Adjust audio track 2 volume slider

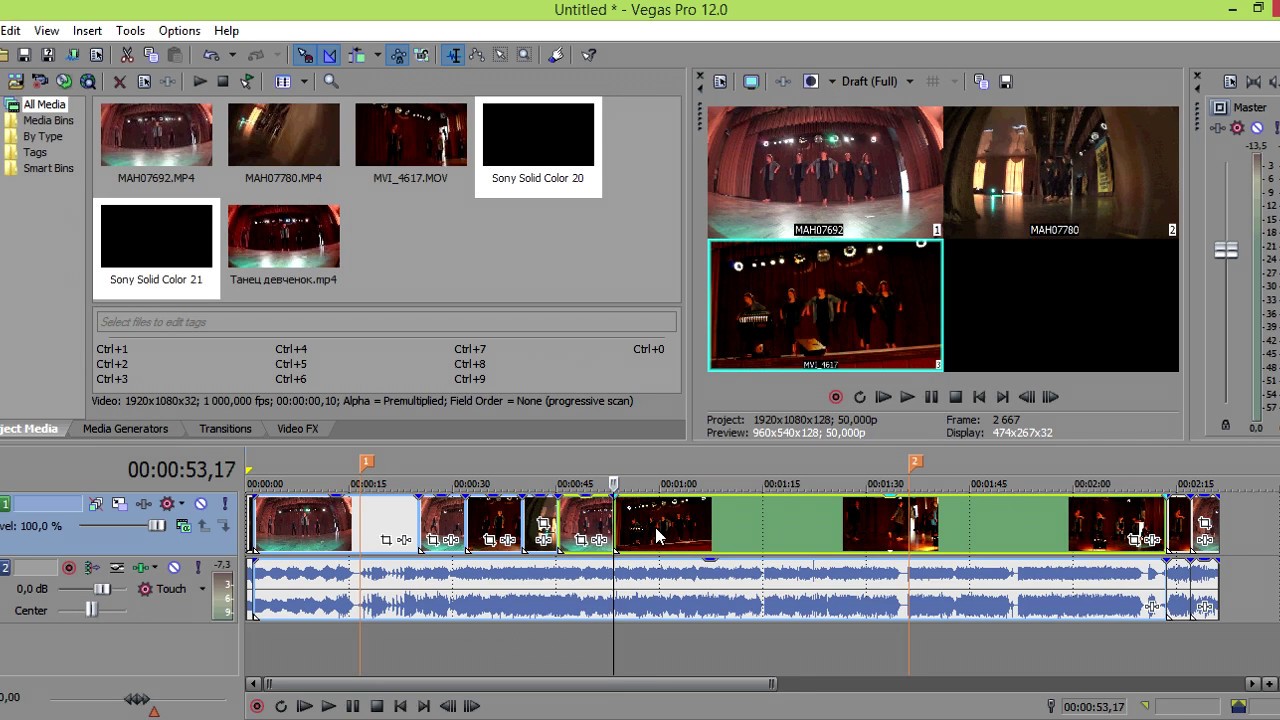tap(102, 589)
